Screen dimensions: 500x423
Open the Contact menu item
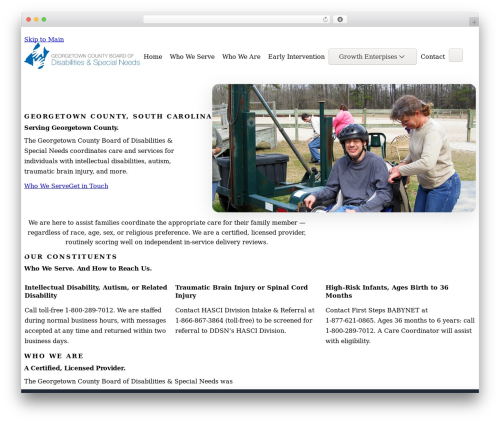[433, 57]
